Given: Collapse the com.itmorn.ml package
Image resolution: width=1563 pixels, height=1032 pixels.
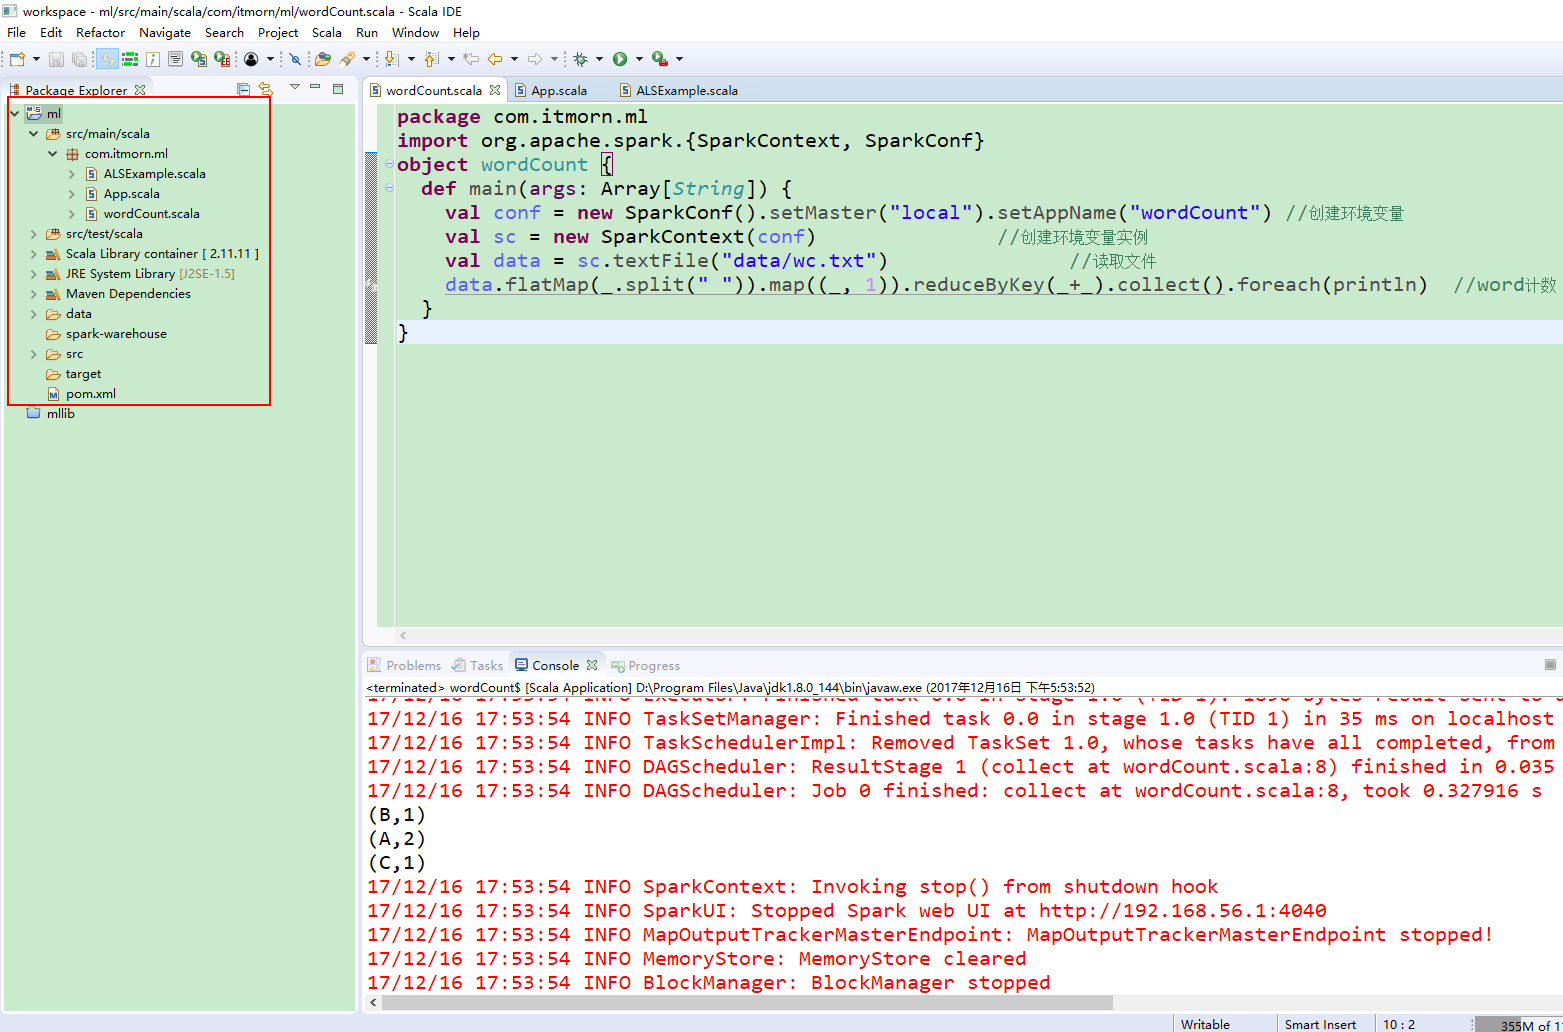Looking at the screenshot, I should (53, 154).
